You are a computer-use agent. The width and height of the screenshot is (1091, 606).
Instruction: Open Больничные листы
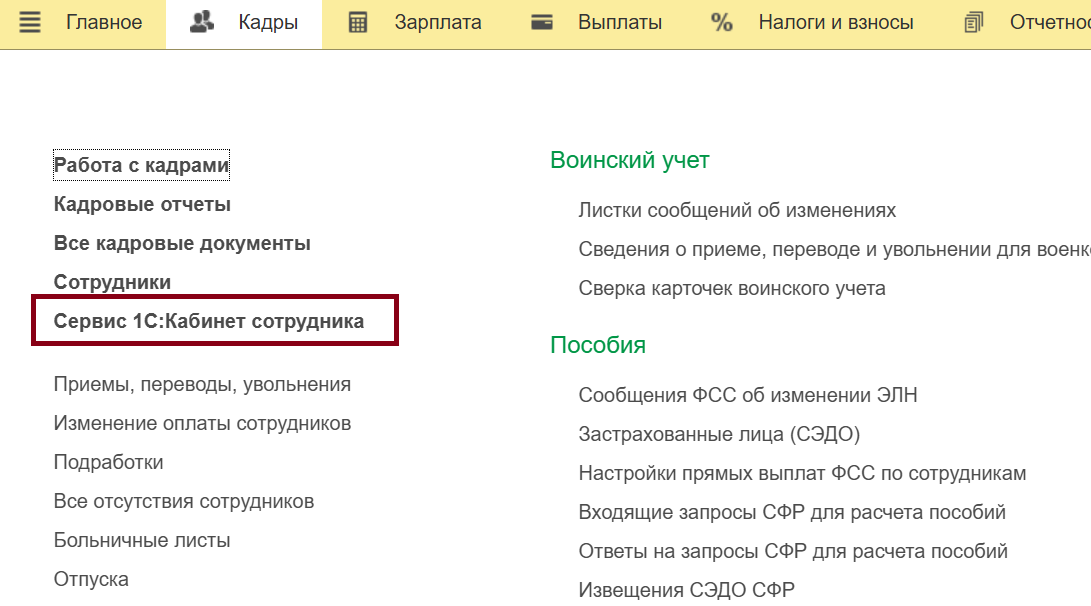[142, 540]
